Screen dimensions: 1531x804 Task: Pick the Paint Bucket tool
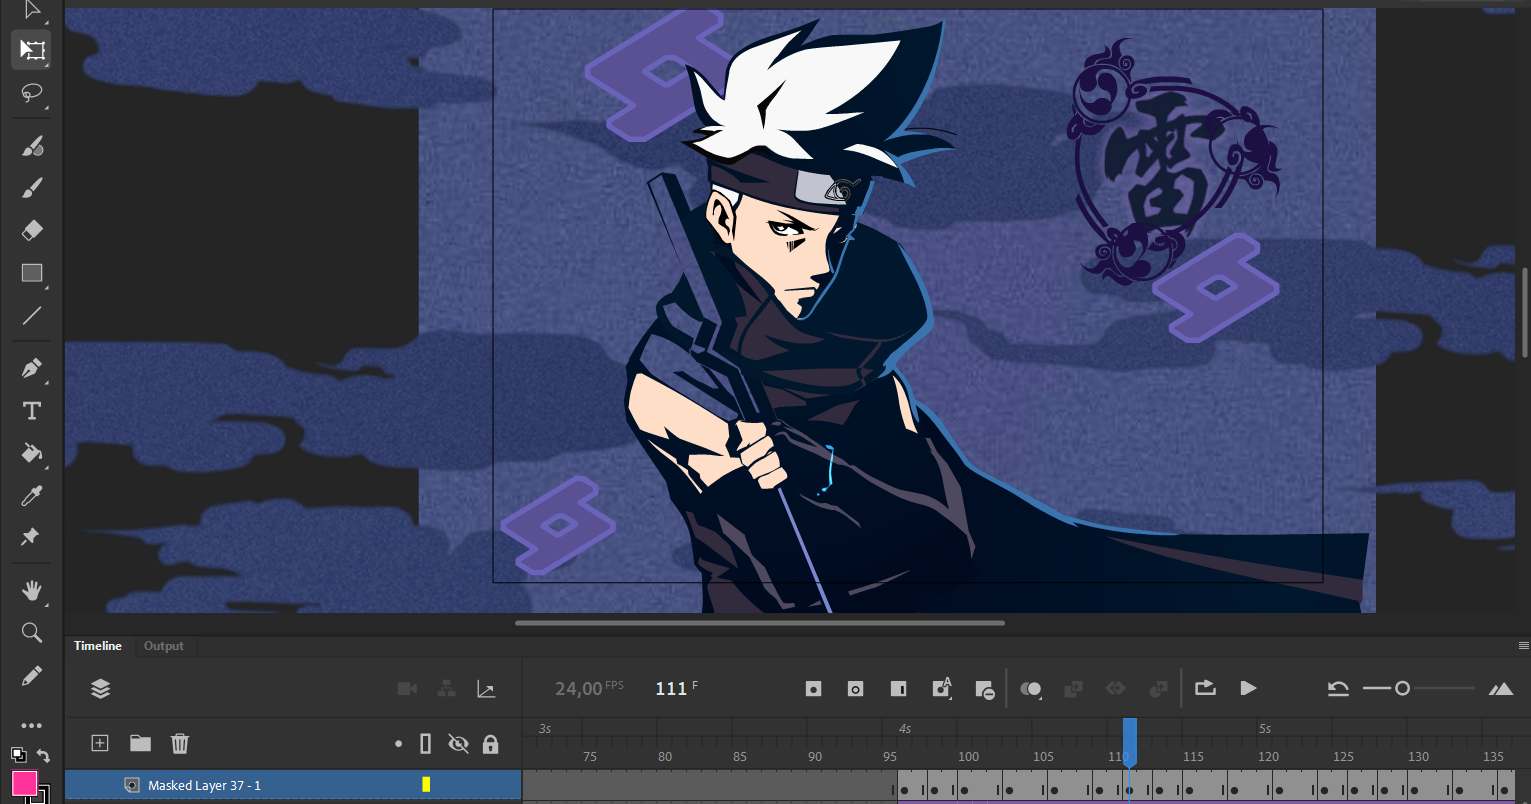(32, 453)
